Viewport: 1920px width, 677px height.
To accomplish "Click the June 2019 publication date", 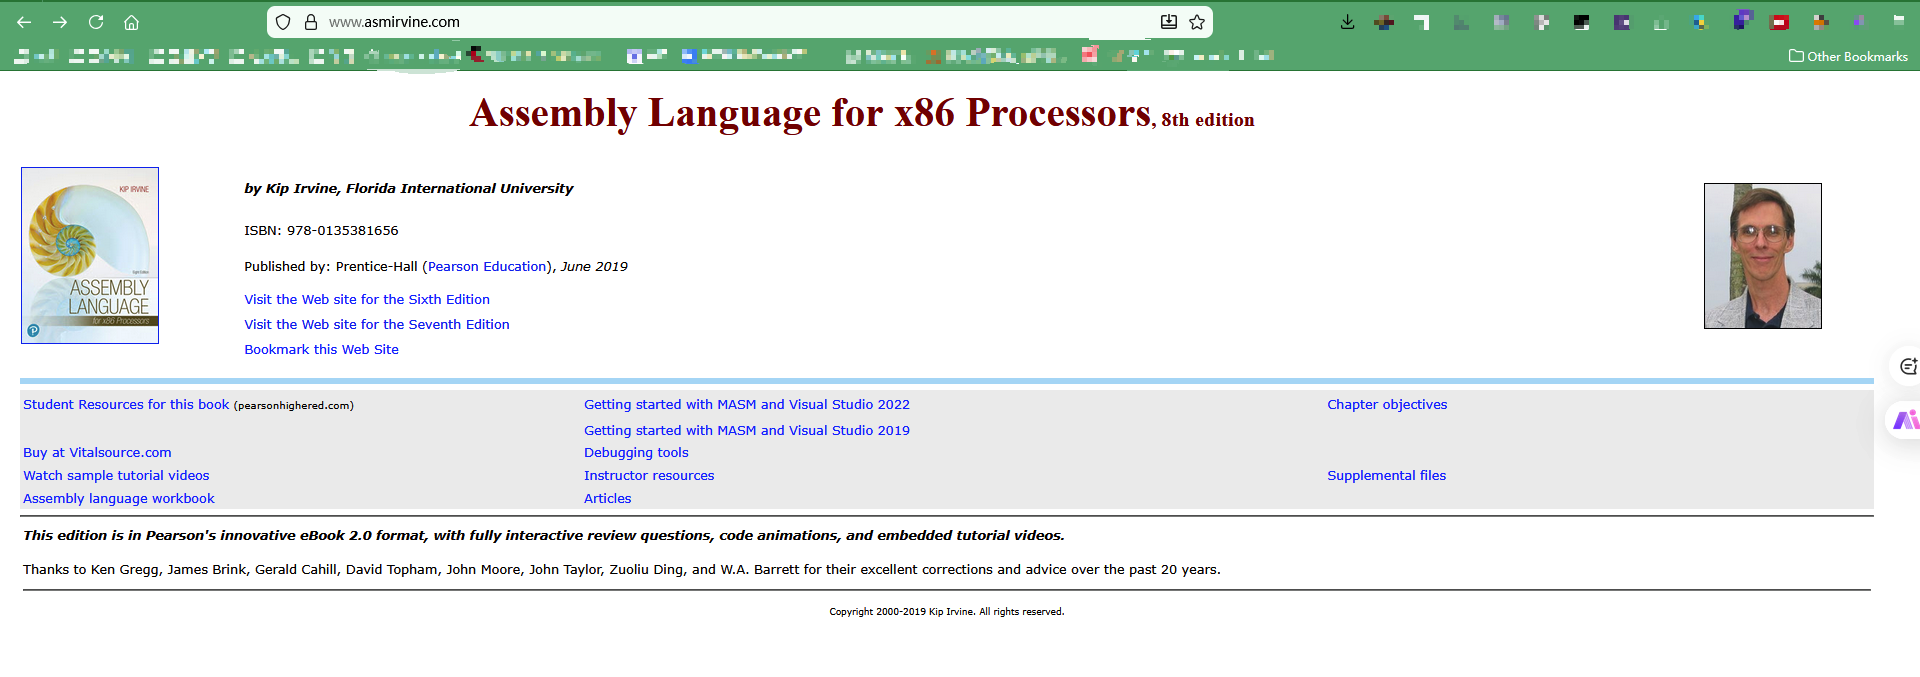I will point(594,266).
